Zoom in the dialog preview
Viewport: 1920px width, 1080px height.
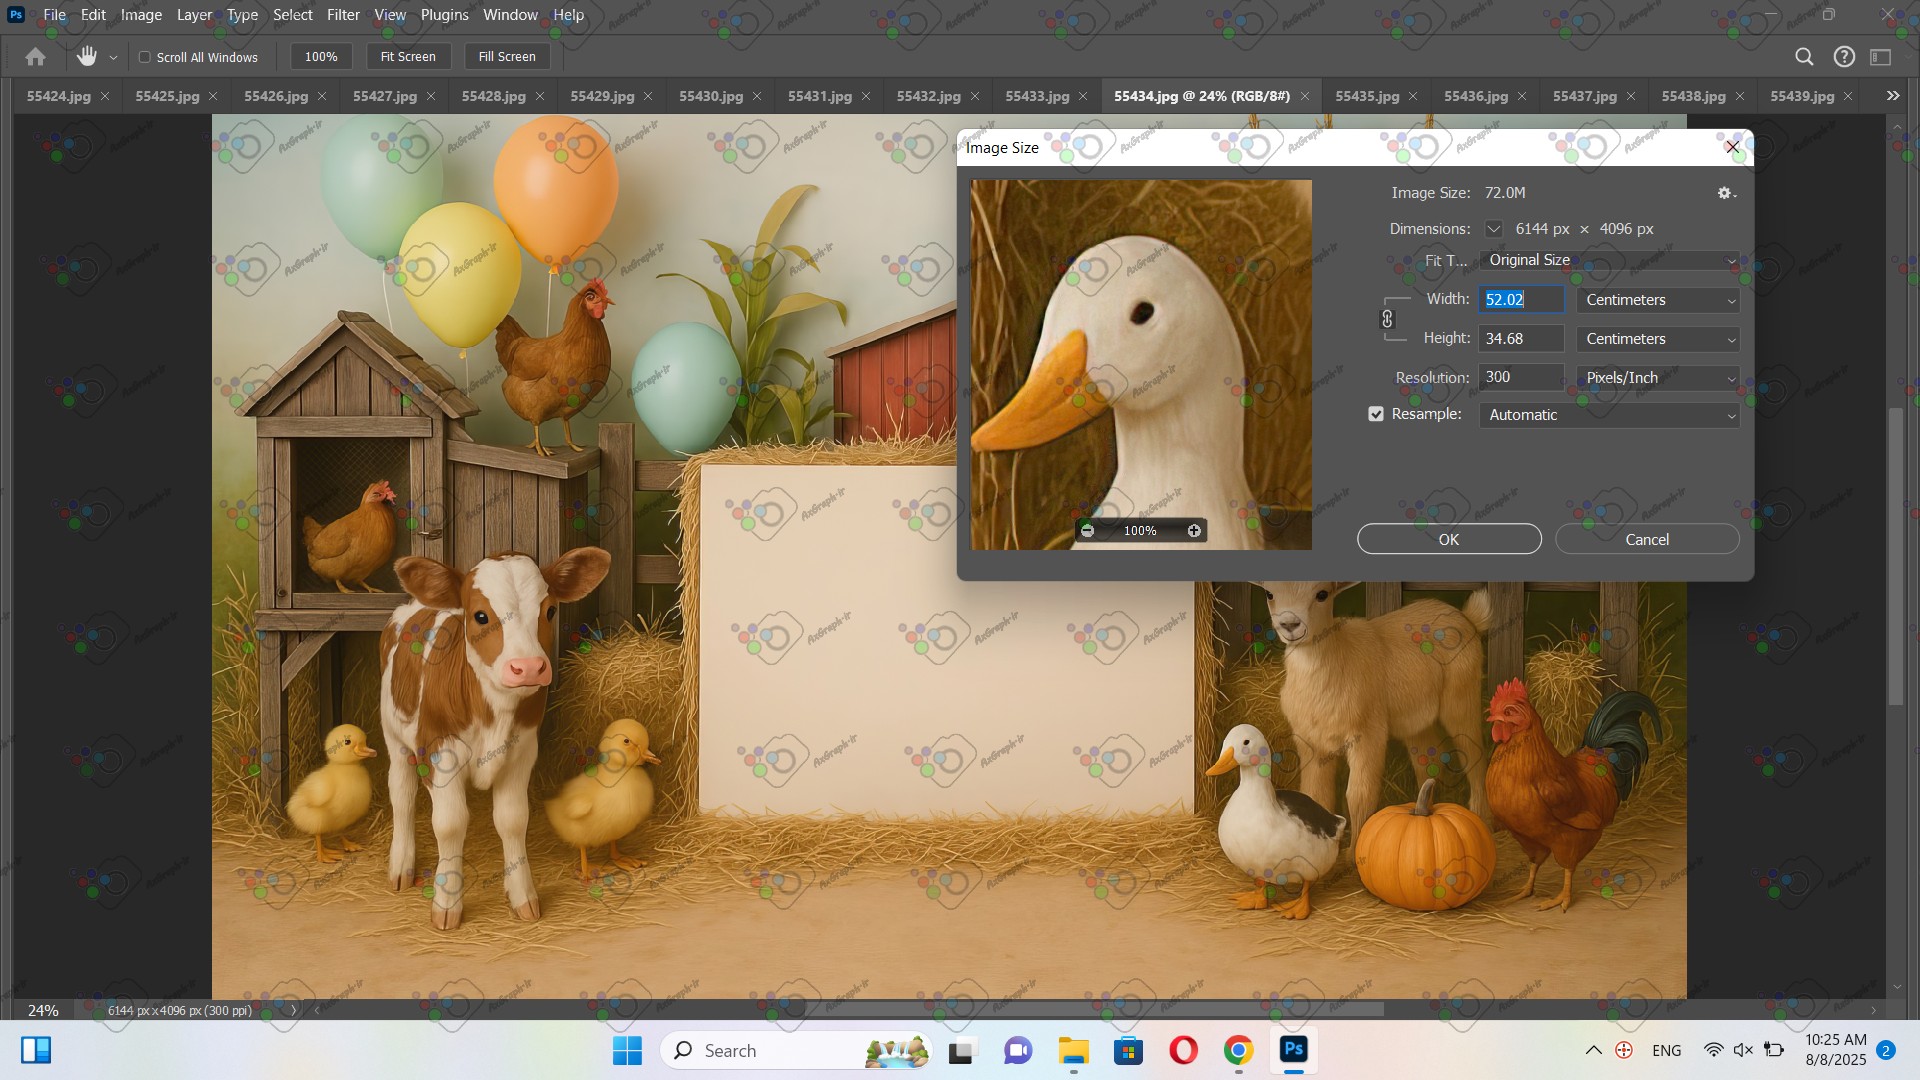pos(1194,531)
